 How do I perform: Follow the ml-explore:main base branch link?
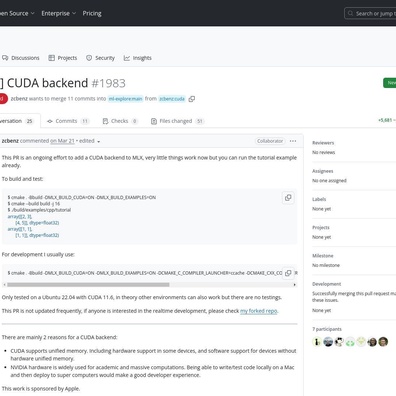pos(126,99)
